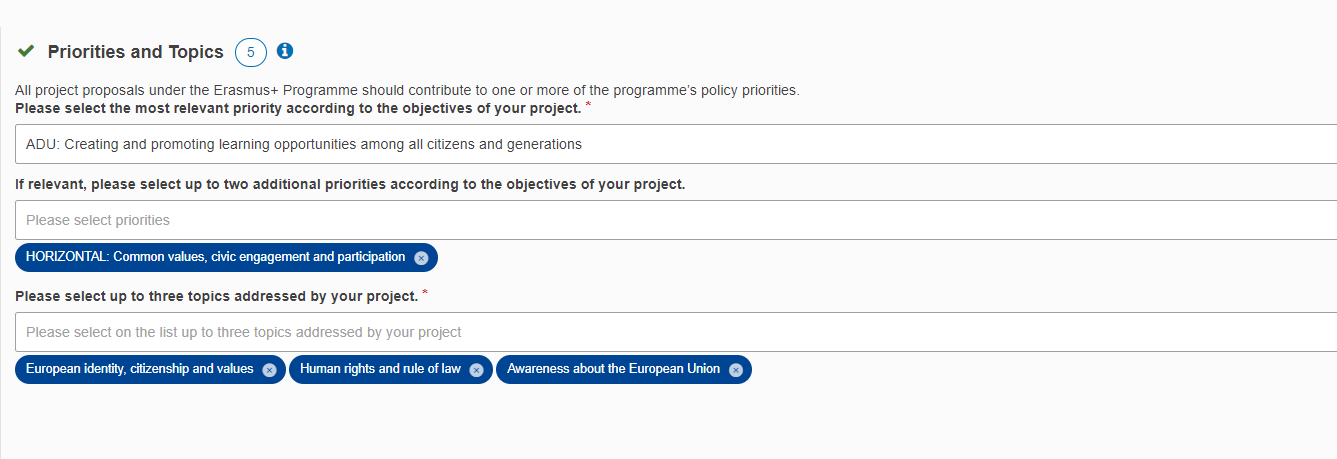Select the HORIZONTAL Common values chip label
Image resolution: width=1337 pixels, height=459 pixels.
[215, 257]
